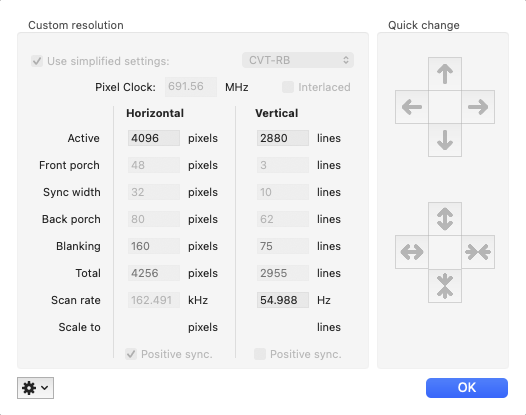Click the horizontal Front porch field

(154, 165)
